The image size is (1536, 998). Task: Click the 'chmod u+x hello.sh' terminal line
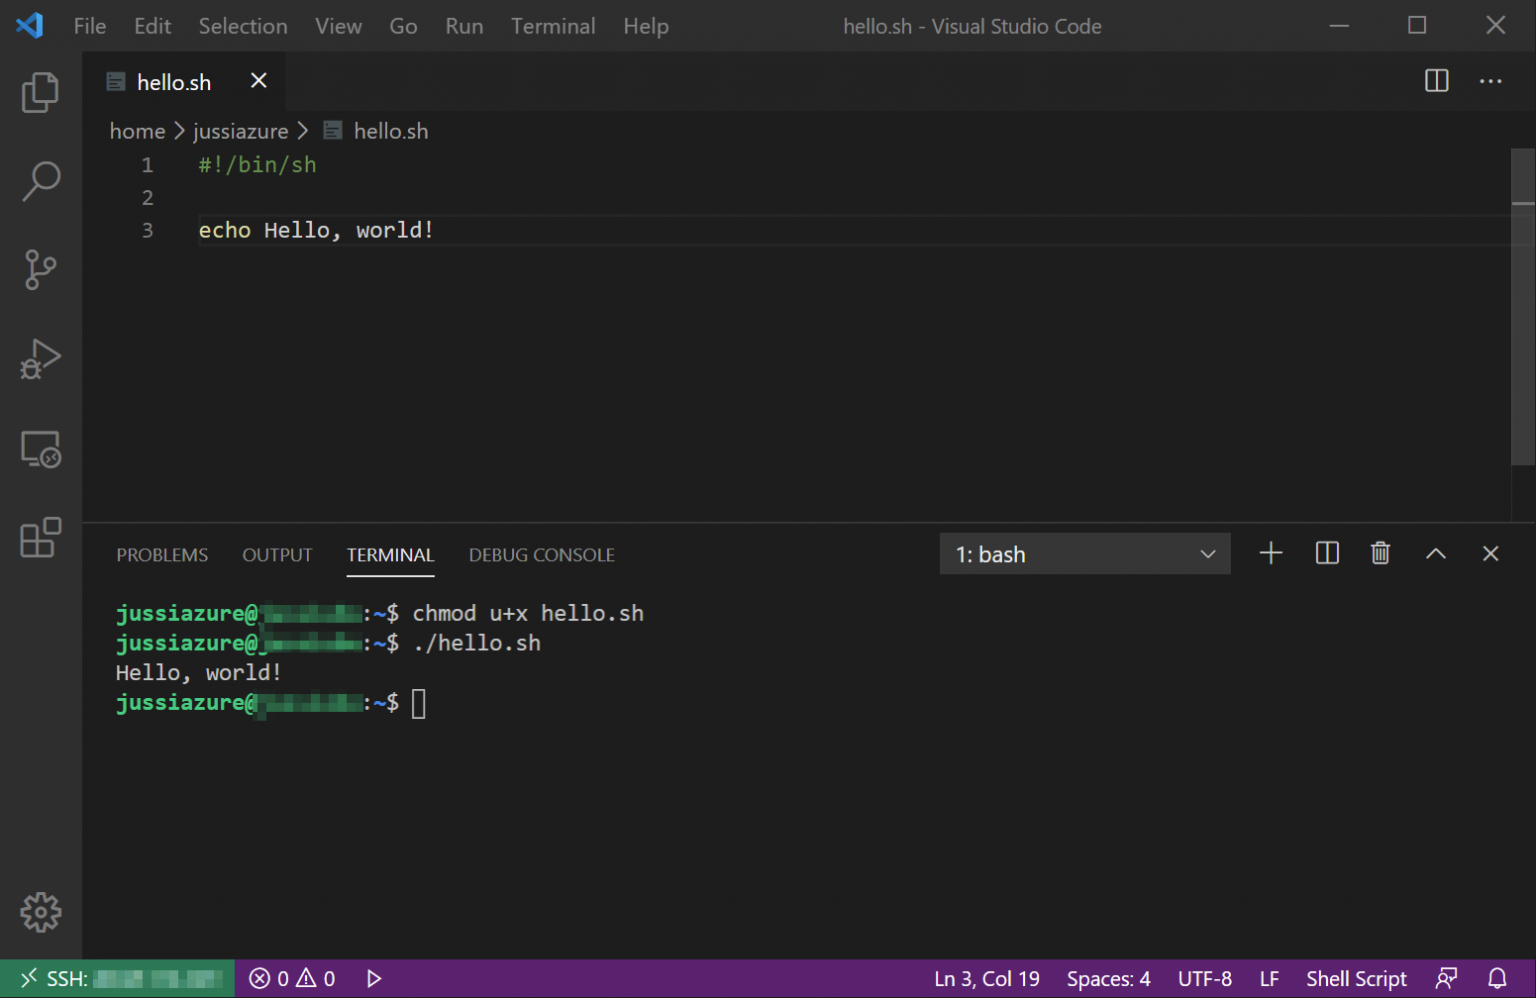coord(528,613)
